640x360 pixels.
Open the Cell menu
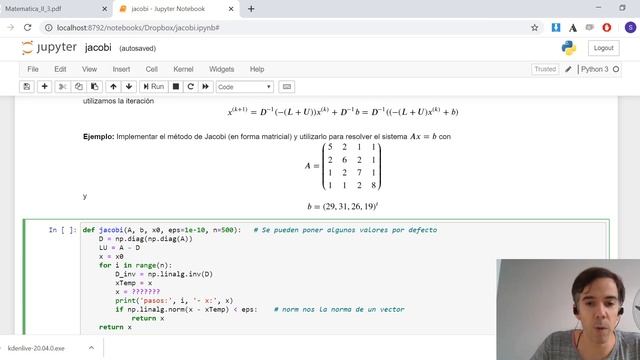coord(151,69)
